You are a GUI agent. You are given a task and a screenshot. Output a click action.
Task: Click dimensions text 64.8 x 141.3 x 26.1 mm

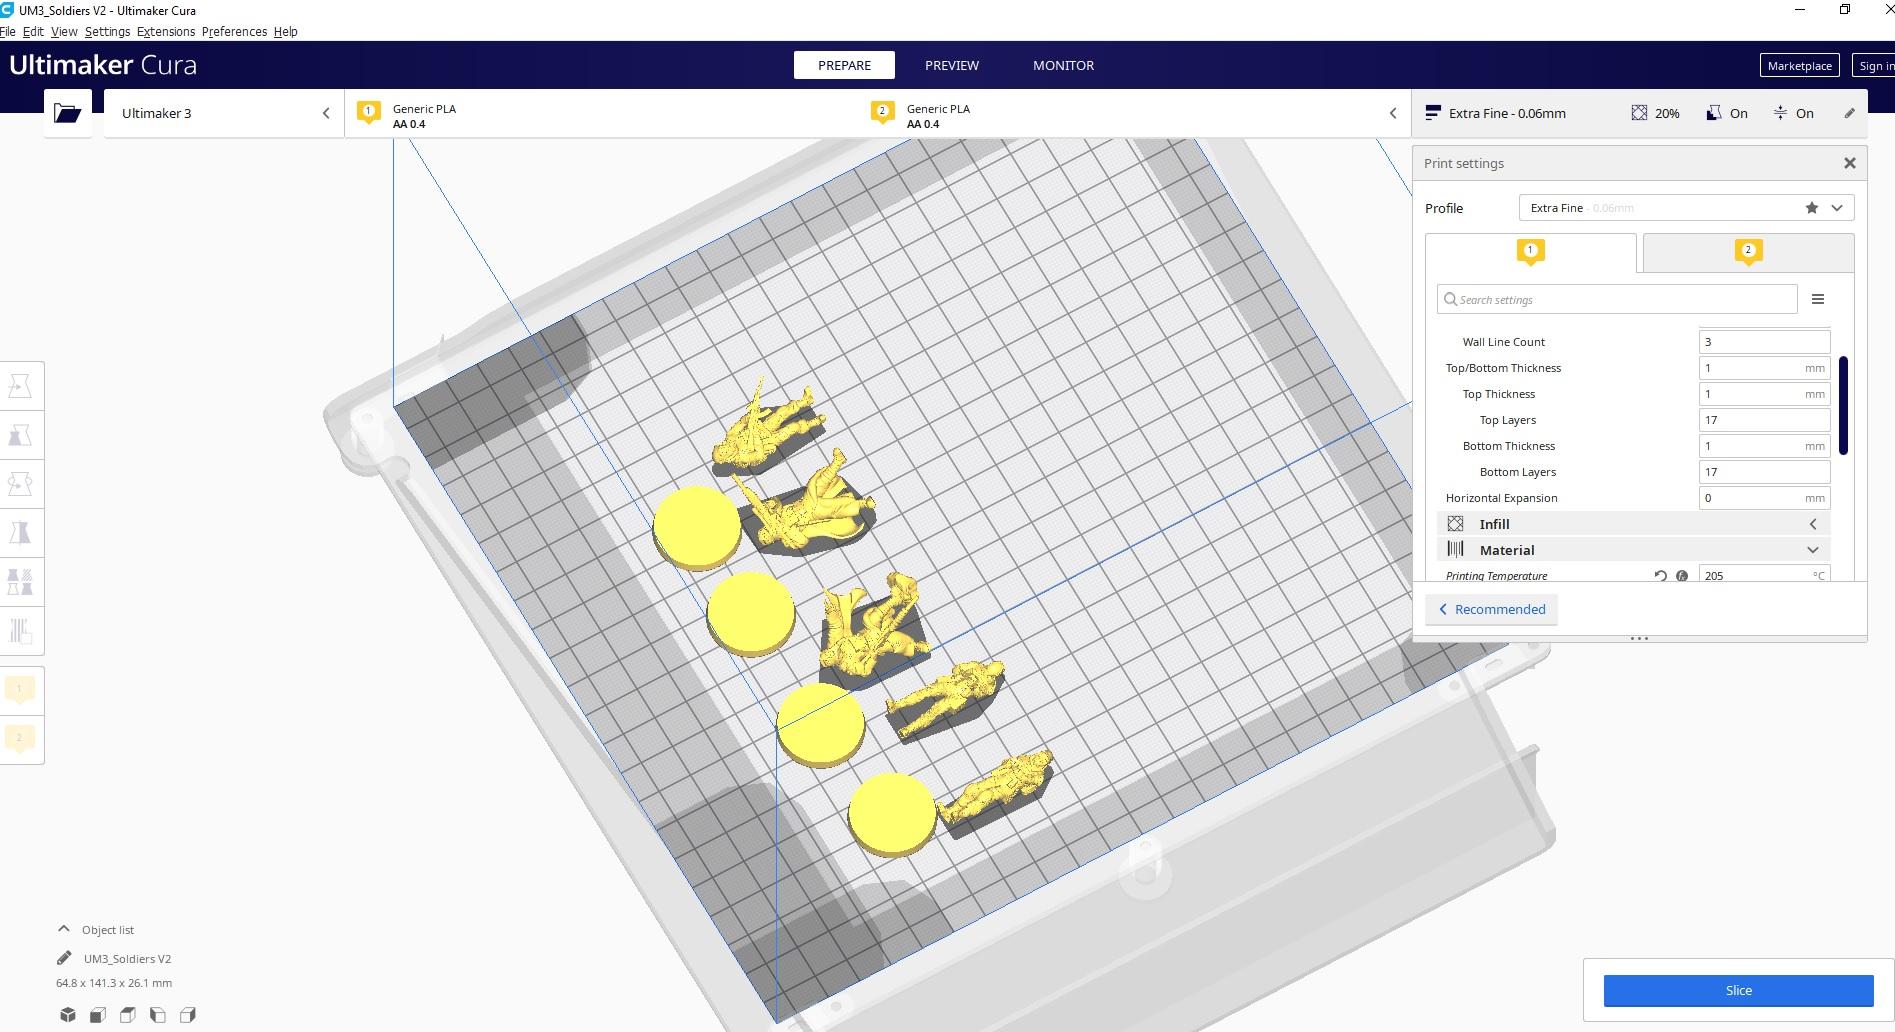click(x=114, y=983)
